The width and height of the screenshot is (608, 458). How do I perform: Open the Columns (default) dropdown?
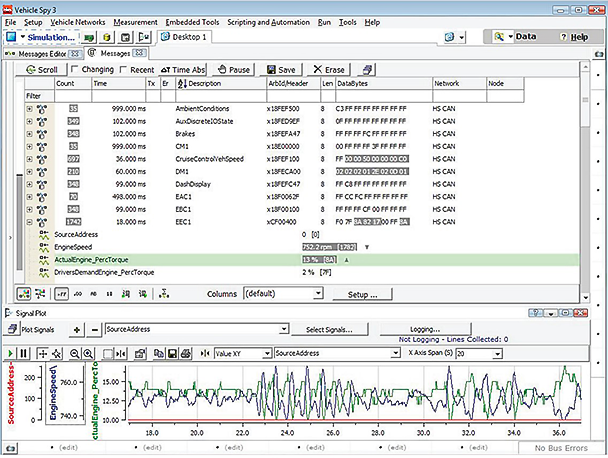318,294
